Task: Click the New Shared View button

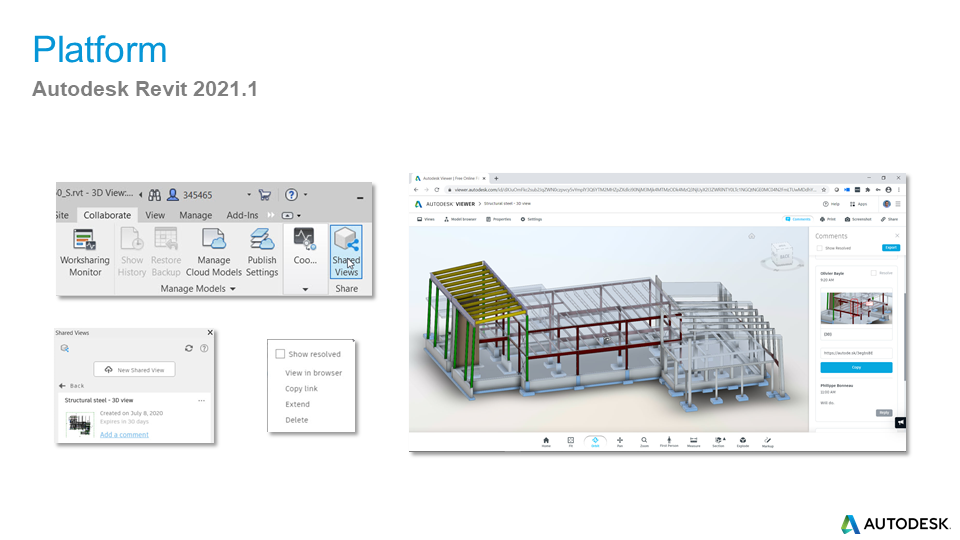Action: [x=134, y=370]
